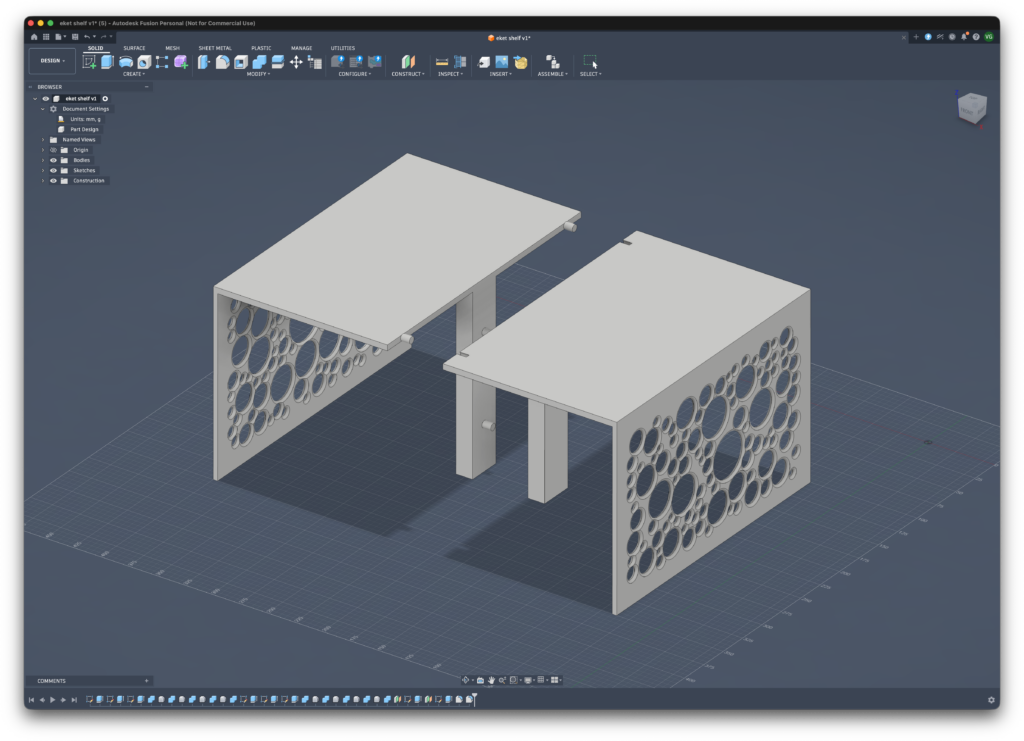
Task: Expand the Named Views folder
Action: pyautogui.click(x=43, y=140)
